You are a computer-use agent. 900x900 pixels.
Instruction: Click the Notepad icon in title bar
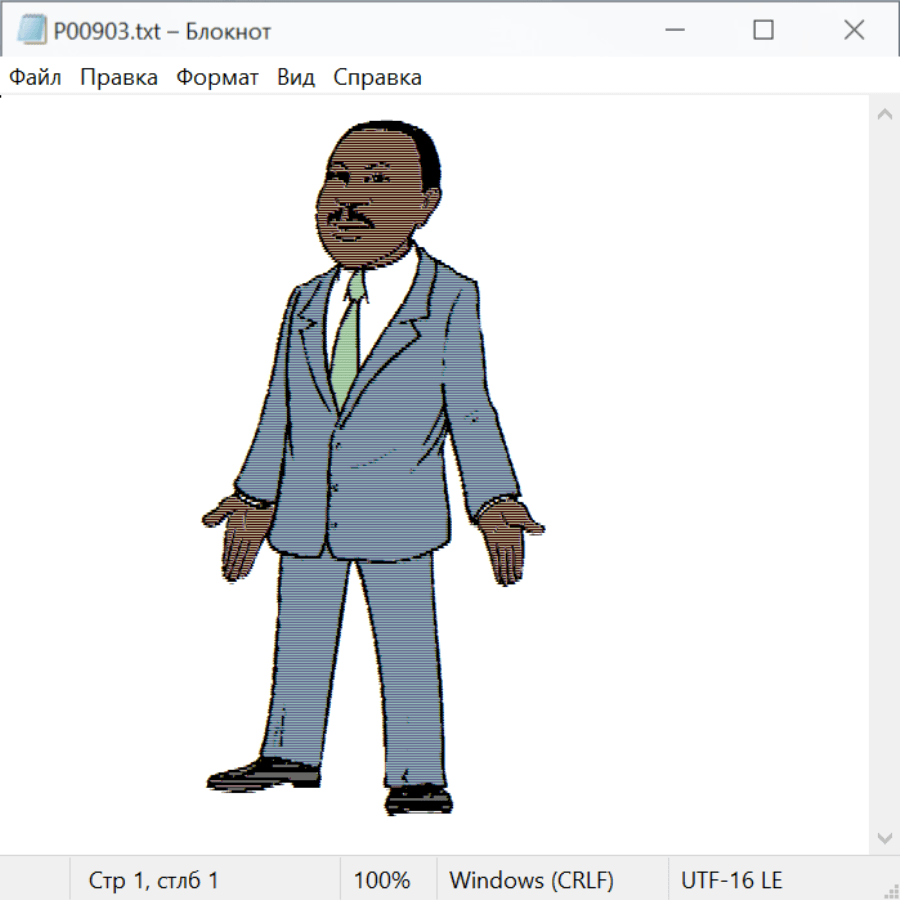tap(30, 31)
